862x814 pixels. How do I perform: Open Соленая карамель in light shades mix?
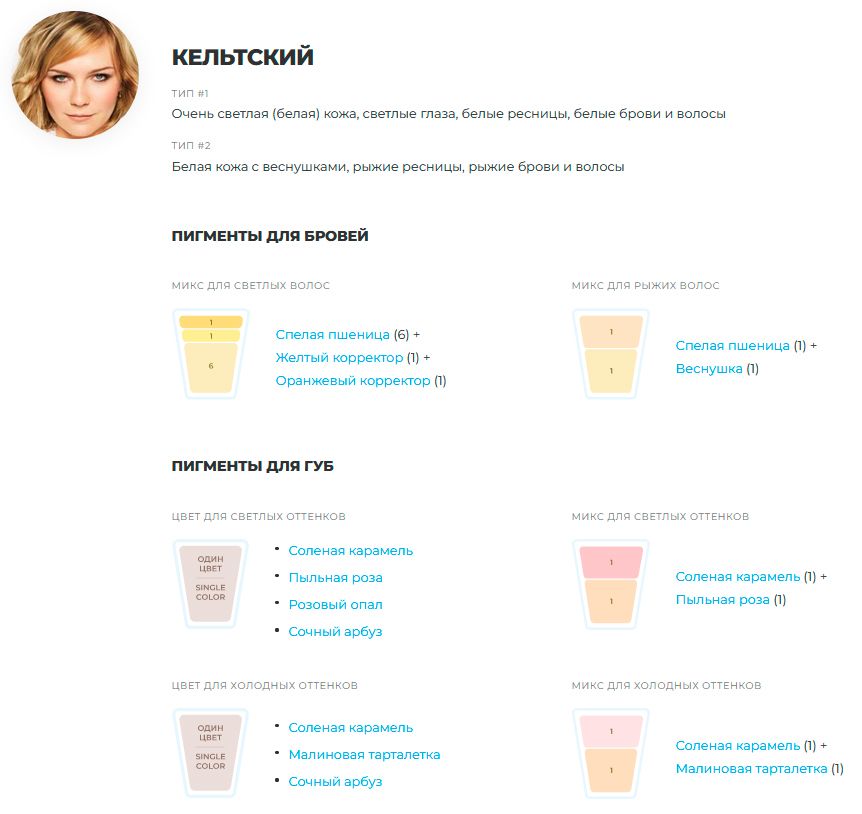738,577
